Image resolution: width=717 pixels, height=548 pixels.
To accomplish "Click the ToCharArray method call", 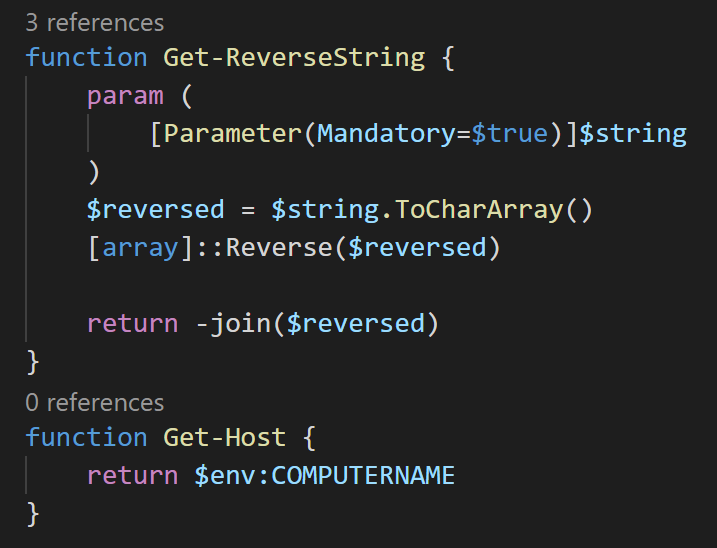I will click(479, 210).
